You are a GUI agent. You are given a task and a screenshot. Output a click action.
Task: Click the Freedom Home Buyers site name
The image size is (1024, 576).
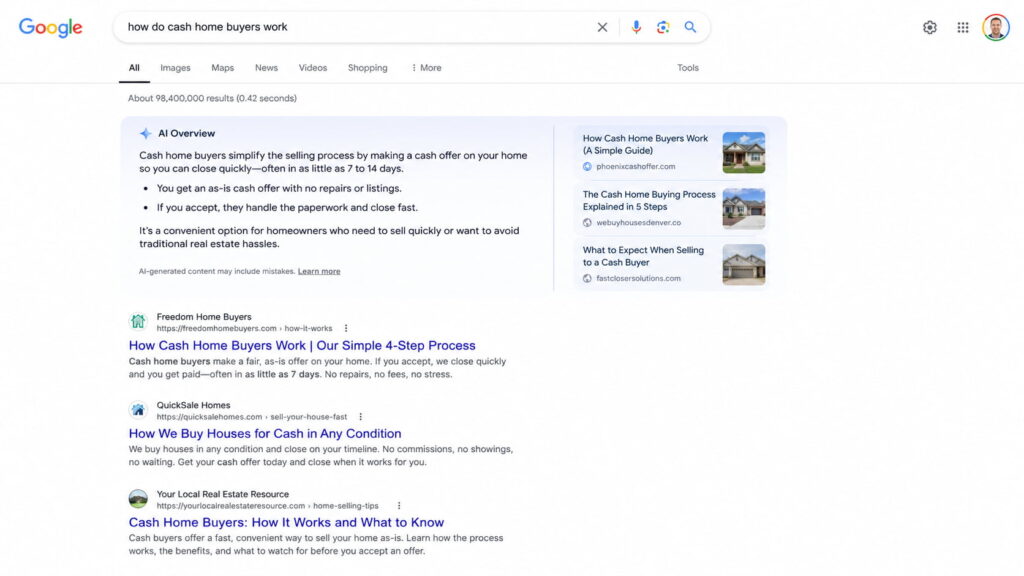pyautogui.click(x=204, y=317)
